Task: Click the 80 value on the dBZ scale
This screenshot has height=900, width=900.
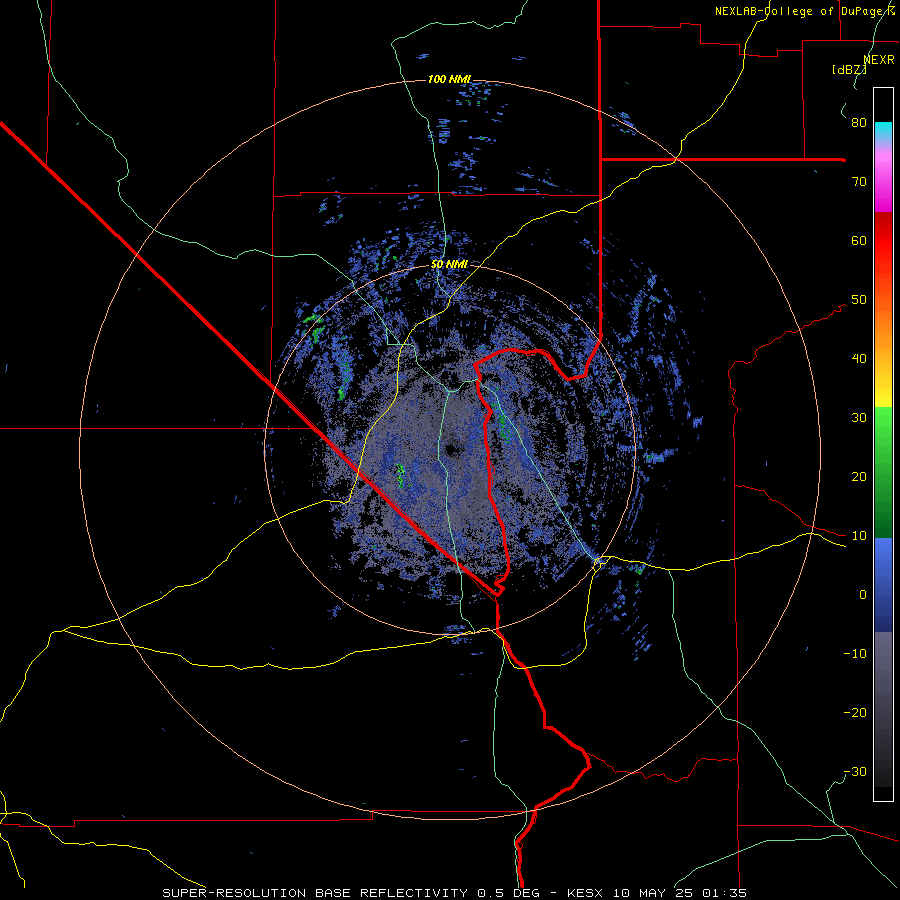Action: 859,123
